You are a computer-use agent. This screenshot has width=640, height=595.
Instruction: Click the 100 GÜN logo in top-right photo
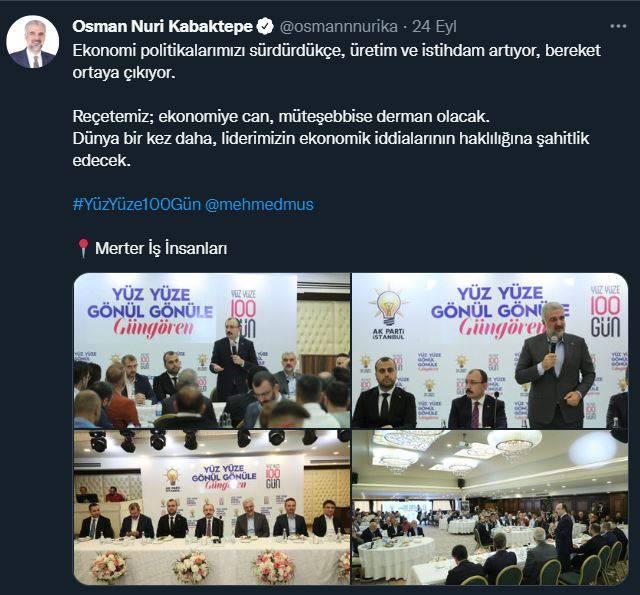[x=605, y=312]
